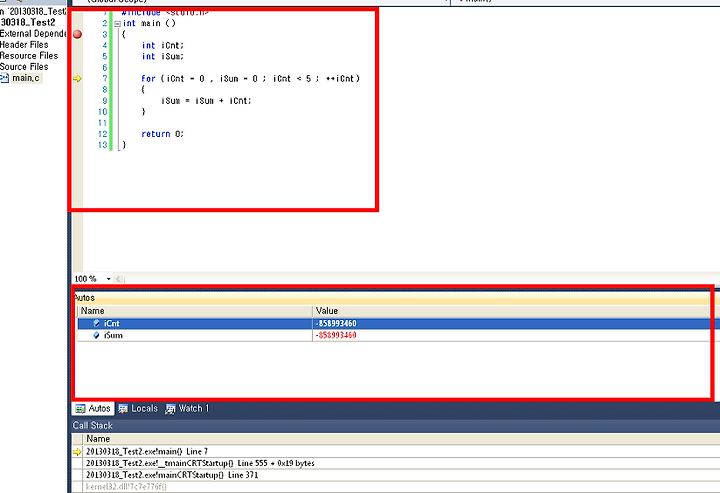
Task: Click the yellow current-statement arrow on line 7
Action: [78, 78]
